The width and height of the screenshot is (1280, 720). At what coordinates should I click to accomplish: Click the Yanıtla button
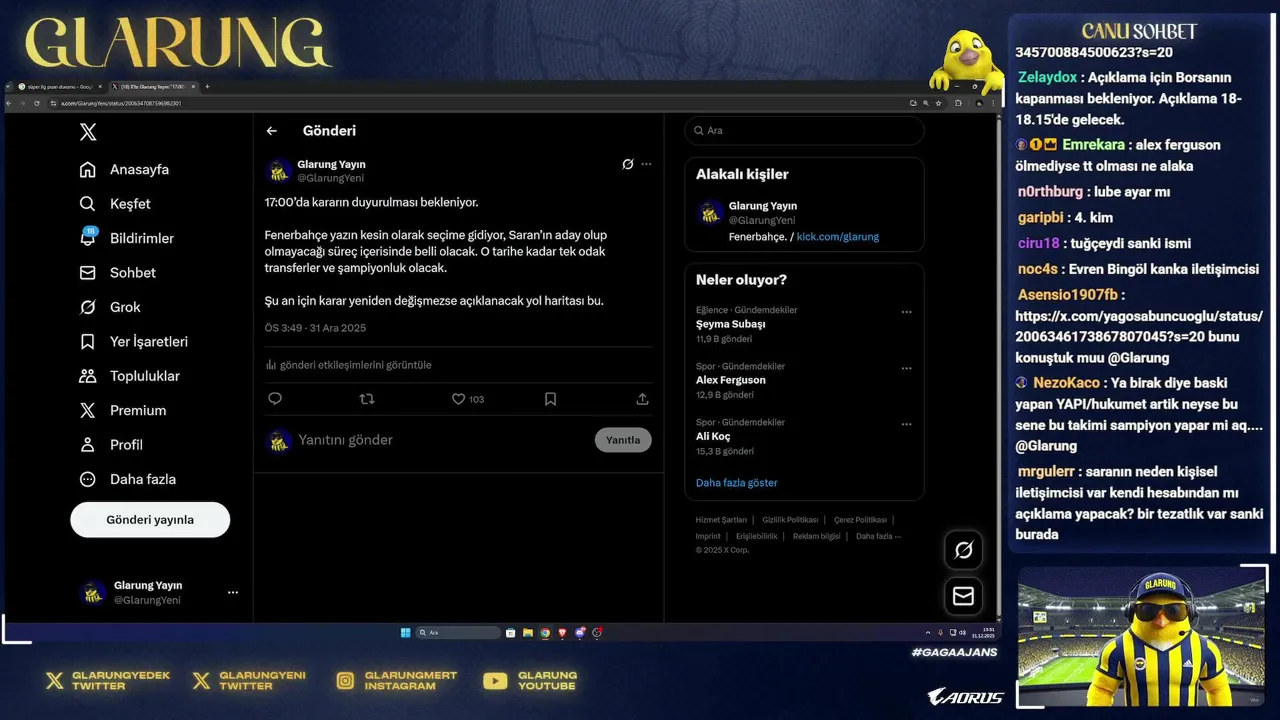(623, 440)
